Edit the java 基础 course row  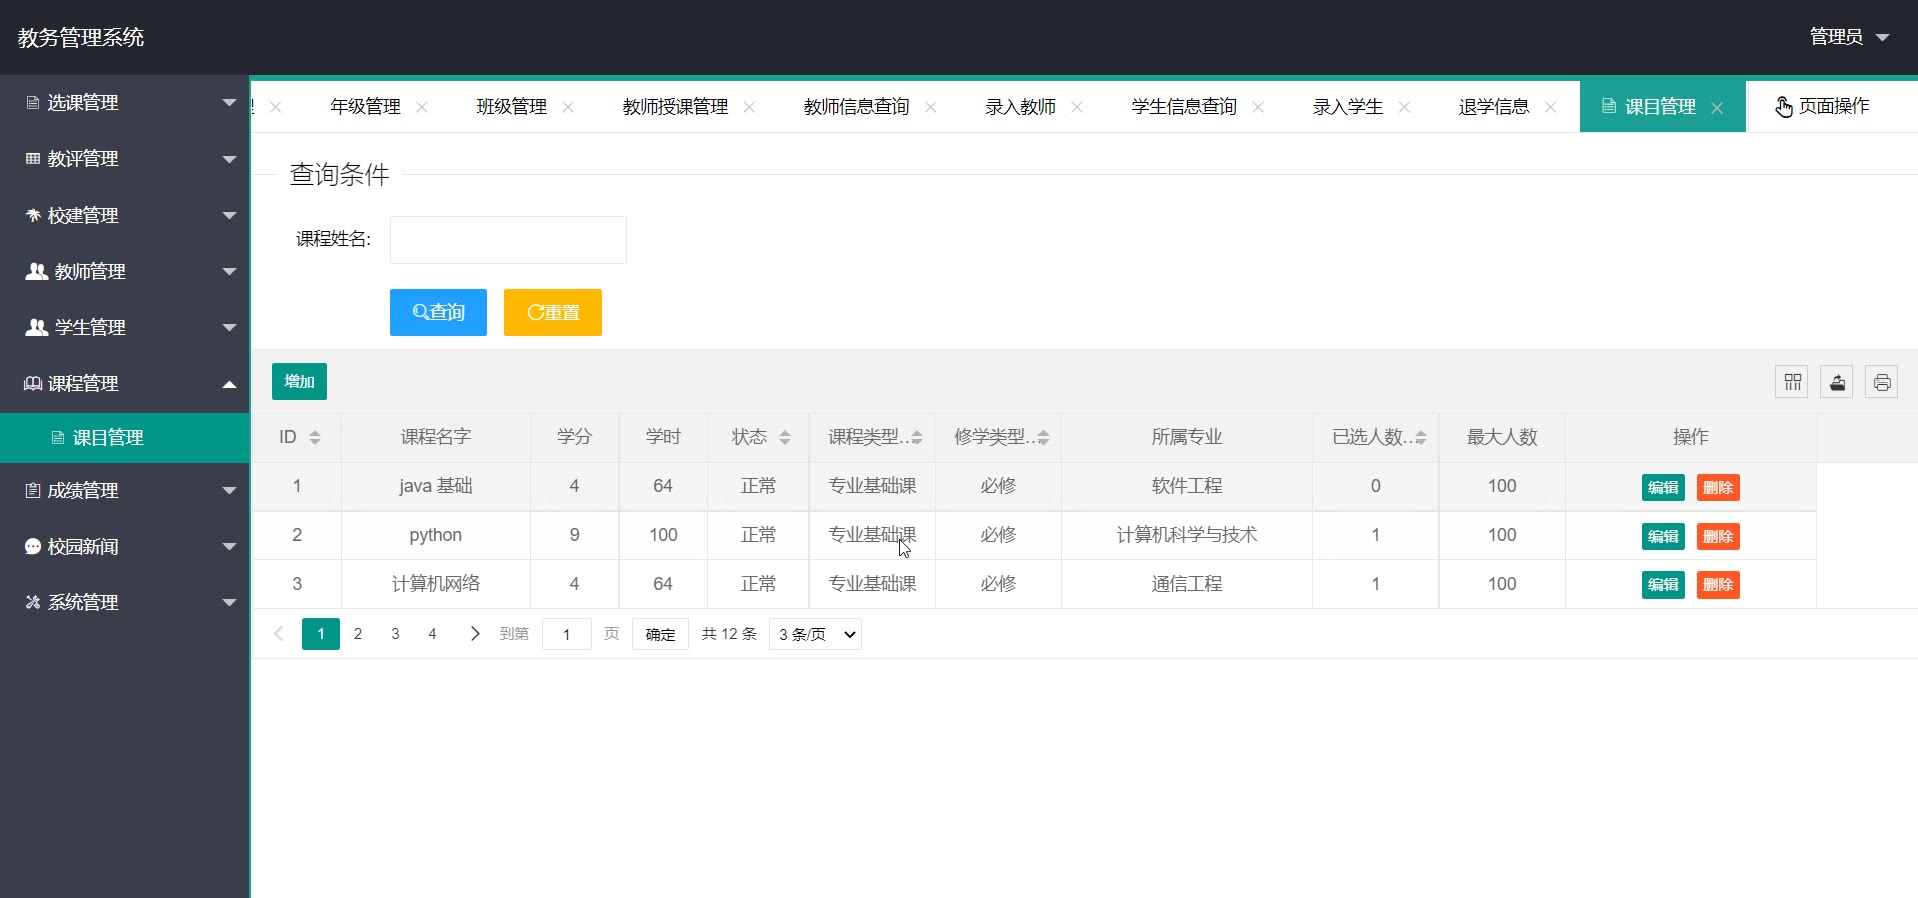[1663, 488]
